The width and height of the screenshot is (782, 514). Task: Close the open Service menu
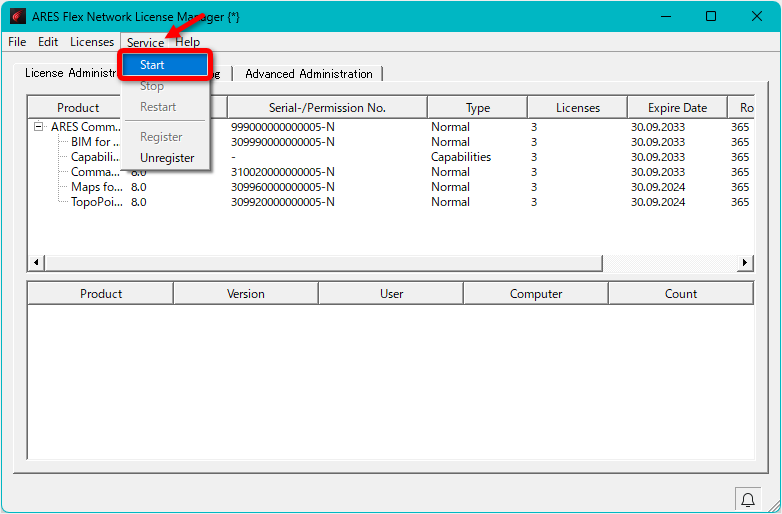145,42
